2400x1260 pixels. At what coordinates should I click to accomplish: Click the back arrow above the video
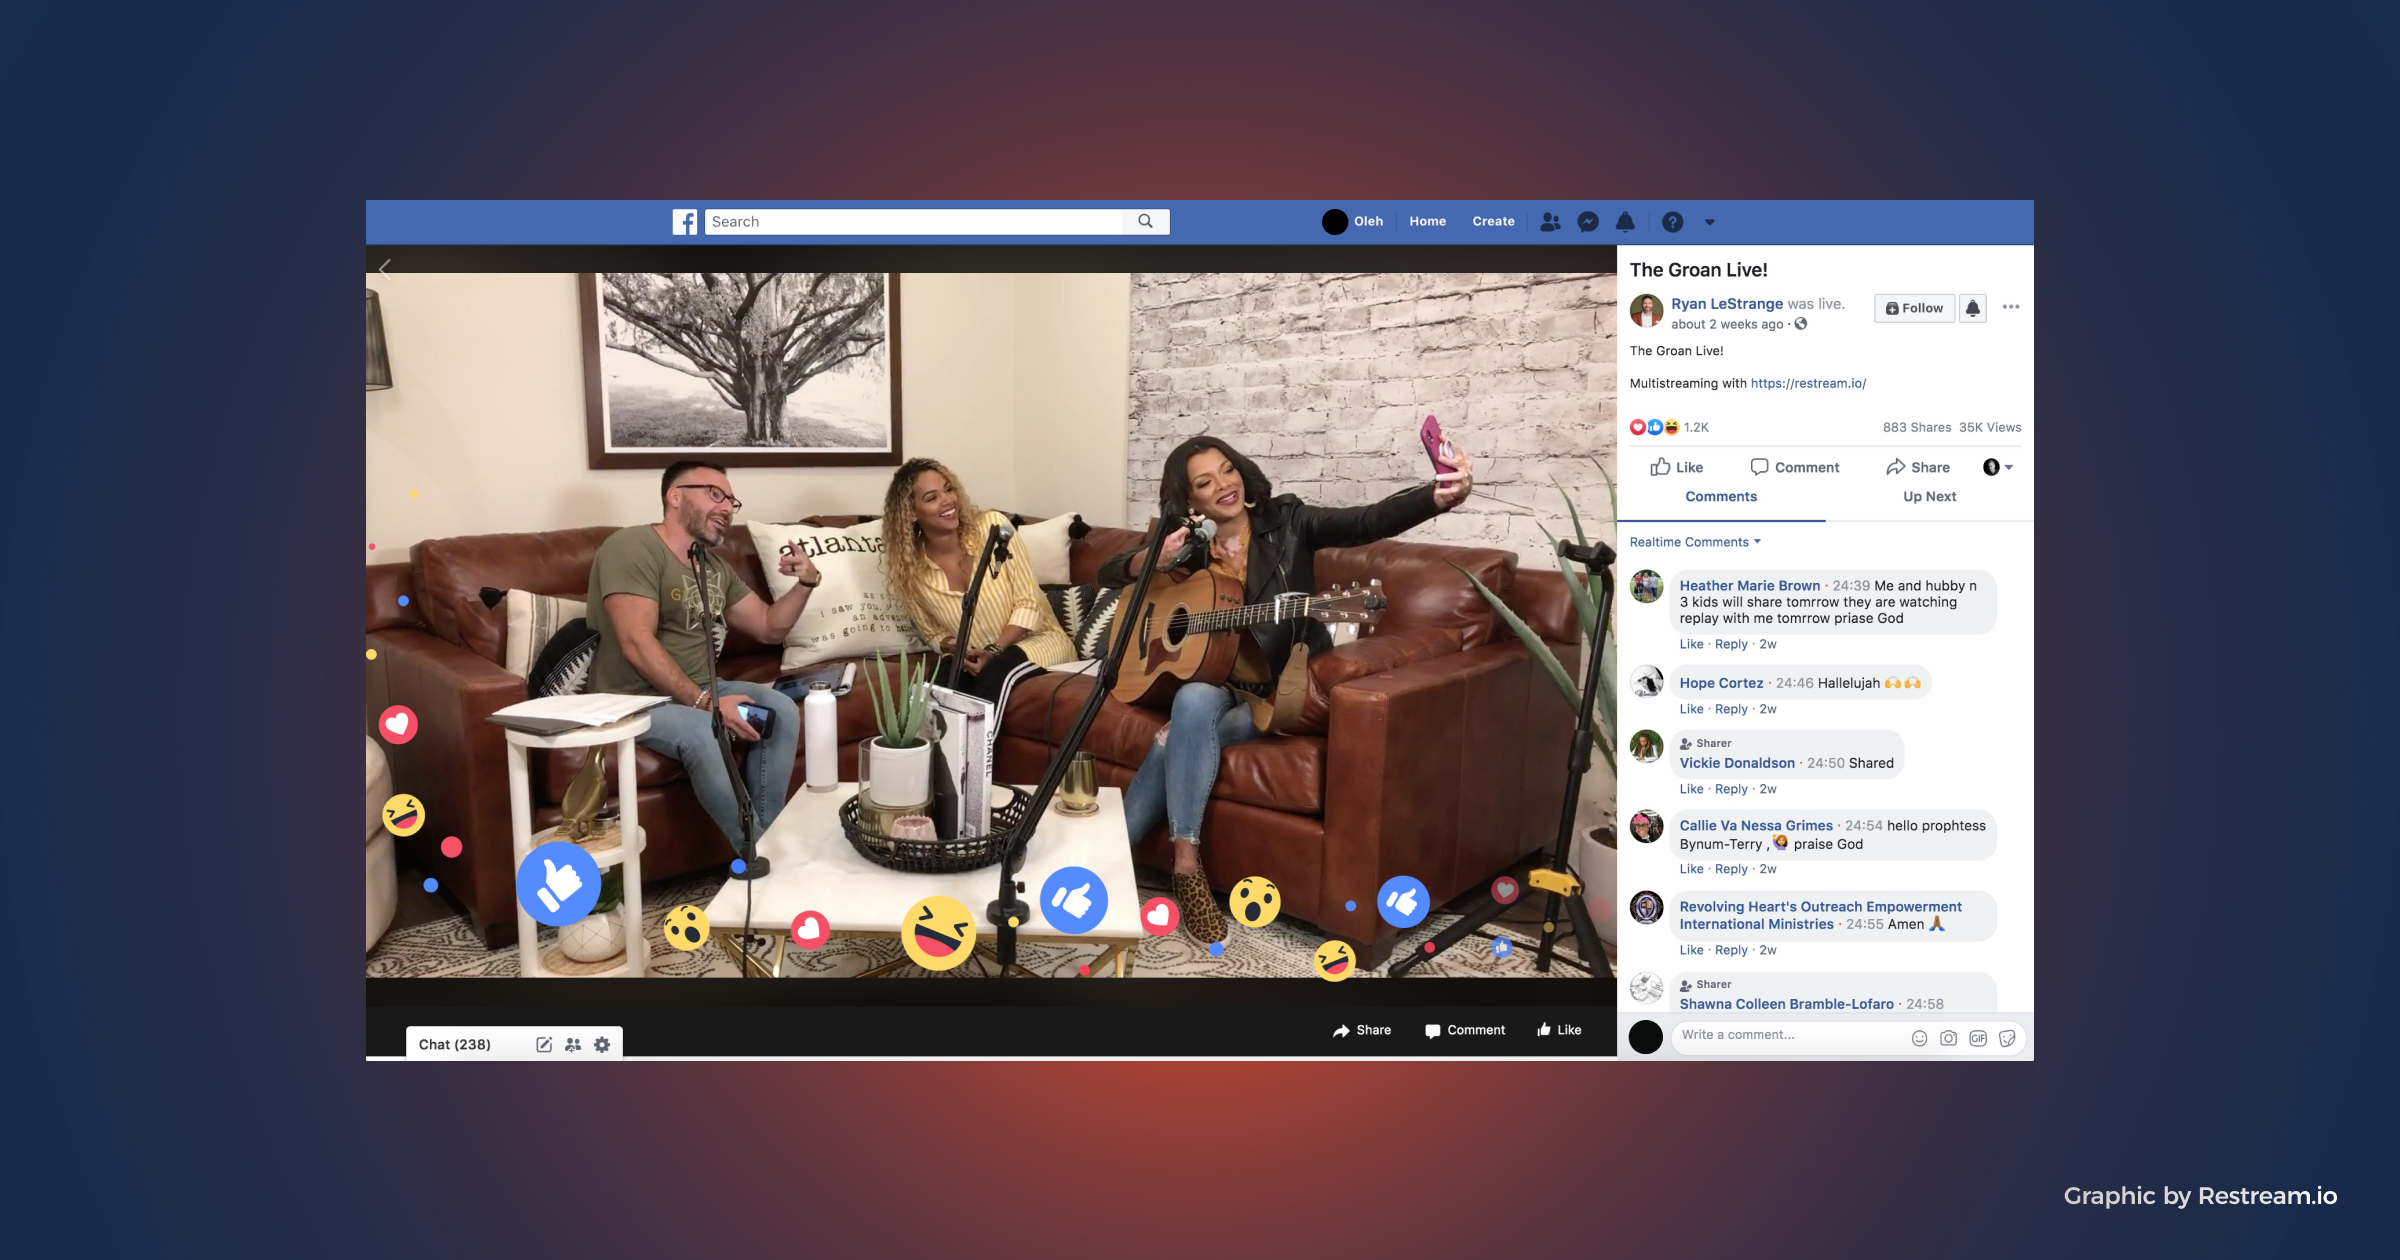(385, 267)
